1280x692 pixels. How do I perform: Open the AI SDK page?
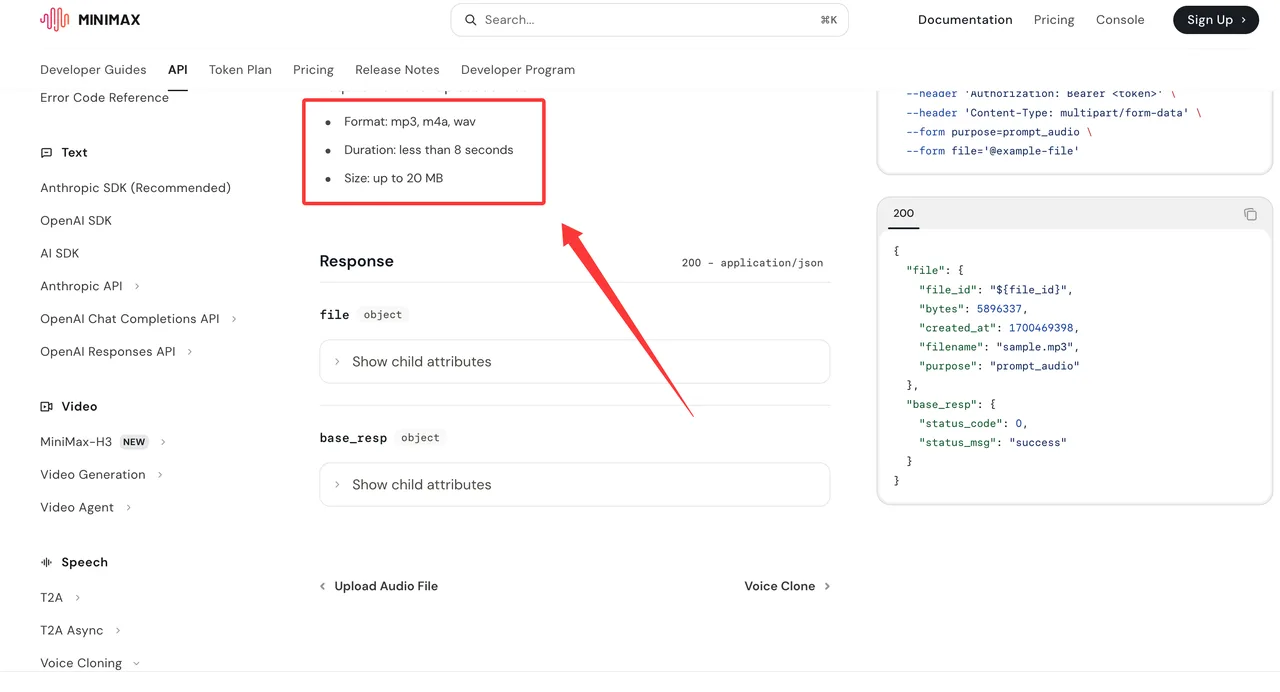click(x=60, y=254)
